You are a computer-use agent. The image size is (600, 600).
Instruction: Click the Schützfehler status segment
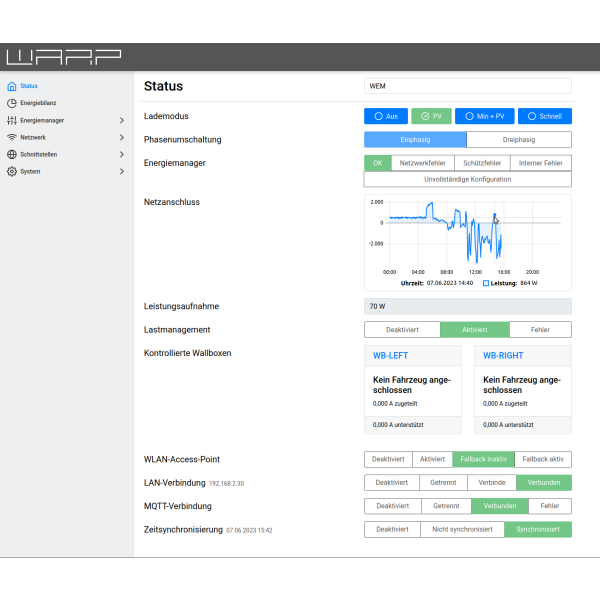[482, 163]
